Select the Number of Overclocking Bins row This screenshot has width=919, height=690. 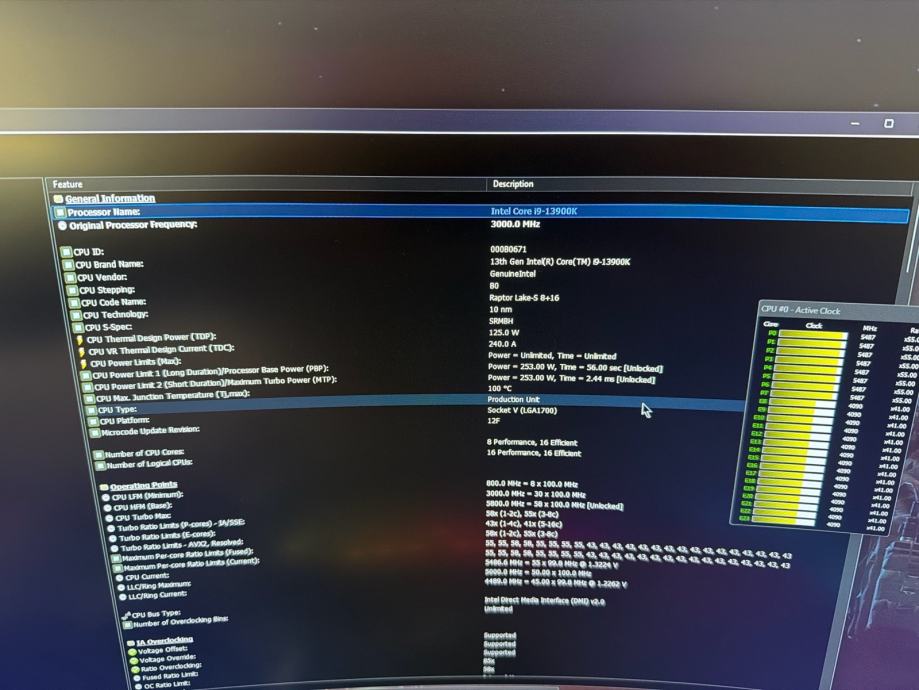181,621
